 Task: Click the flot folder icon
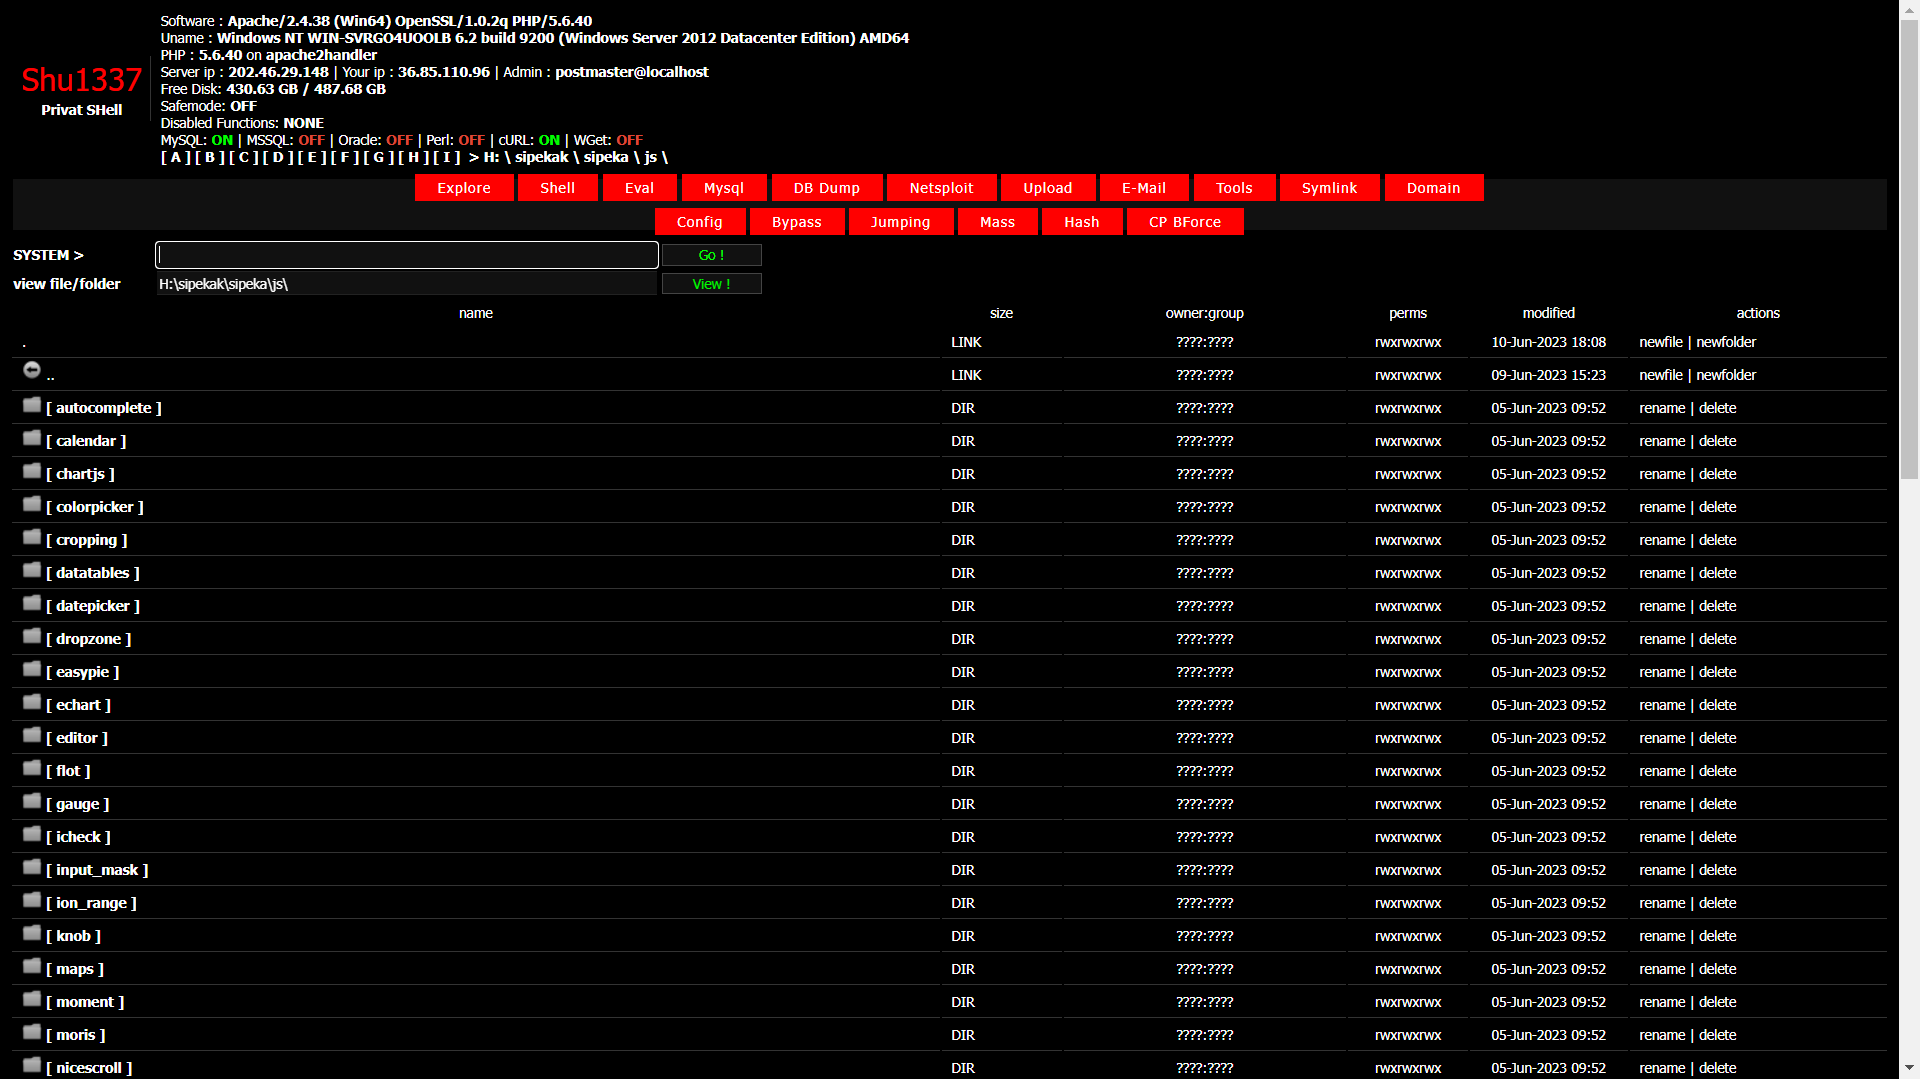[32, 768]
